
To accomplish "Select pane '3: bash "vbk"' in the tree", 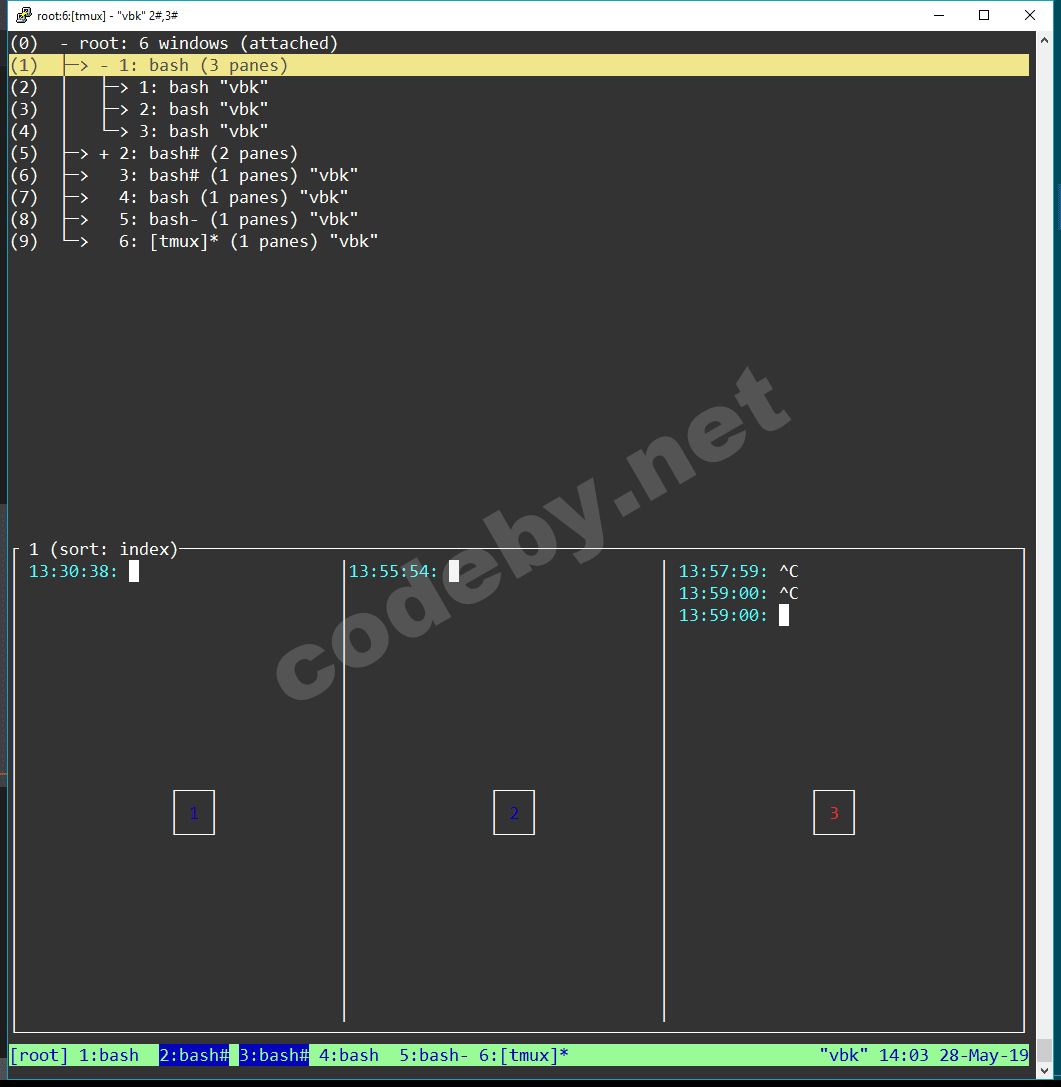I will point(203,132).
